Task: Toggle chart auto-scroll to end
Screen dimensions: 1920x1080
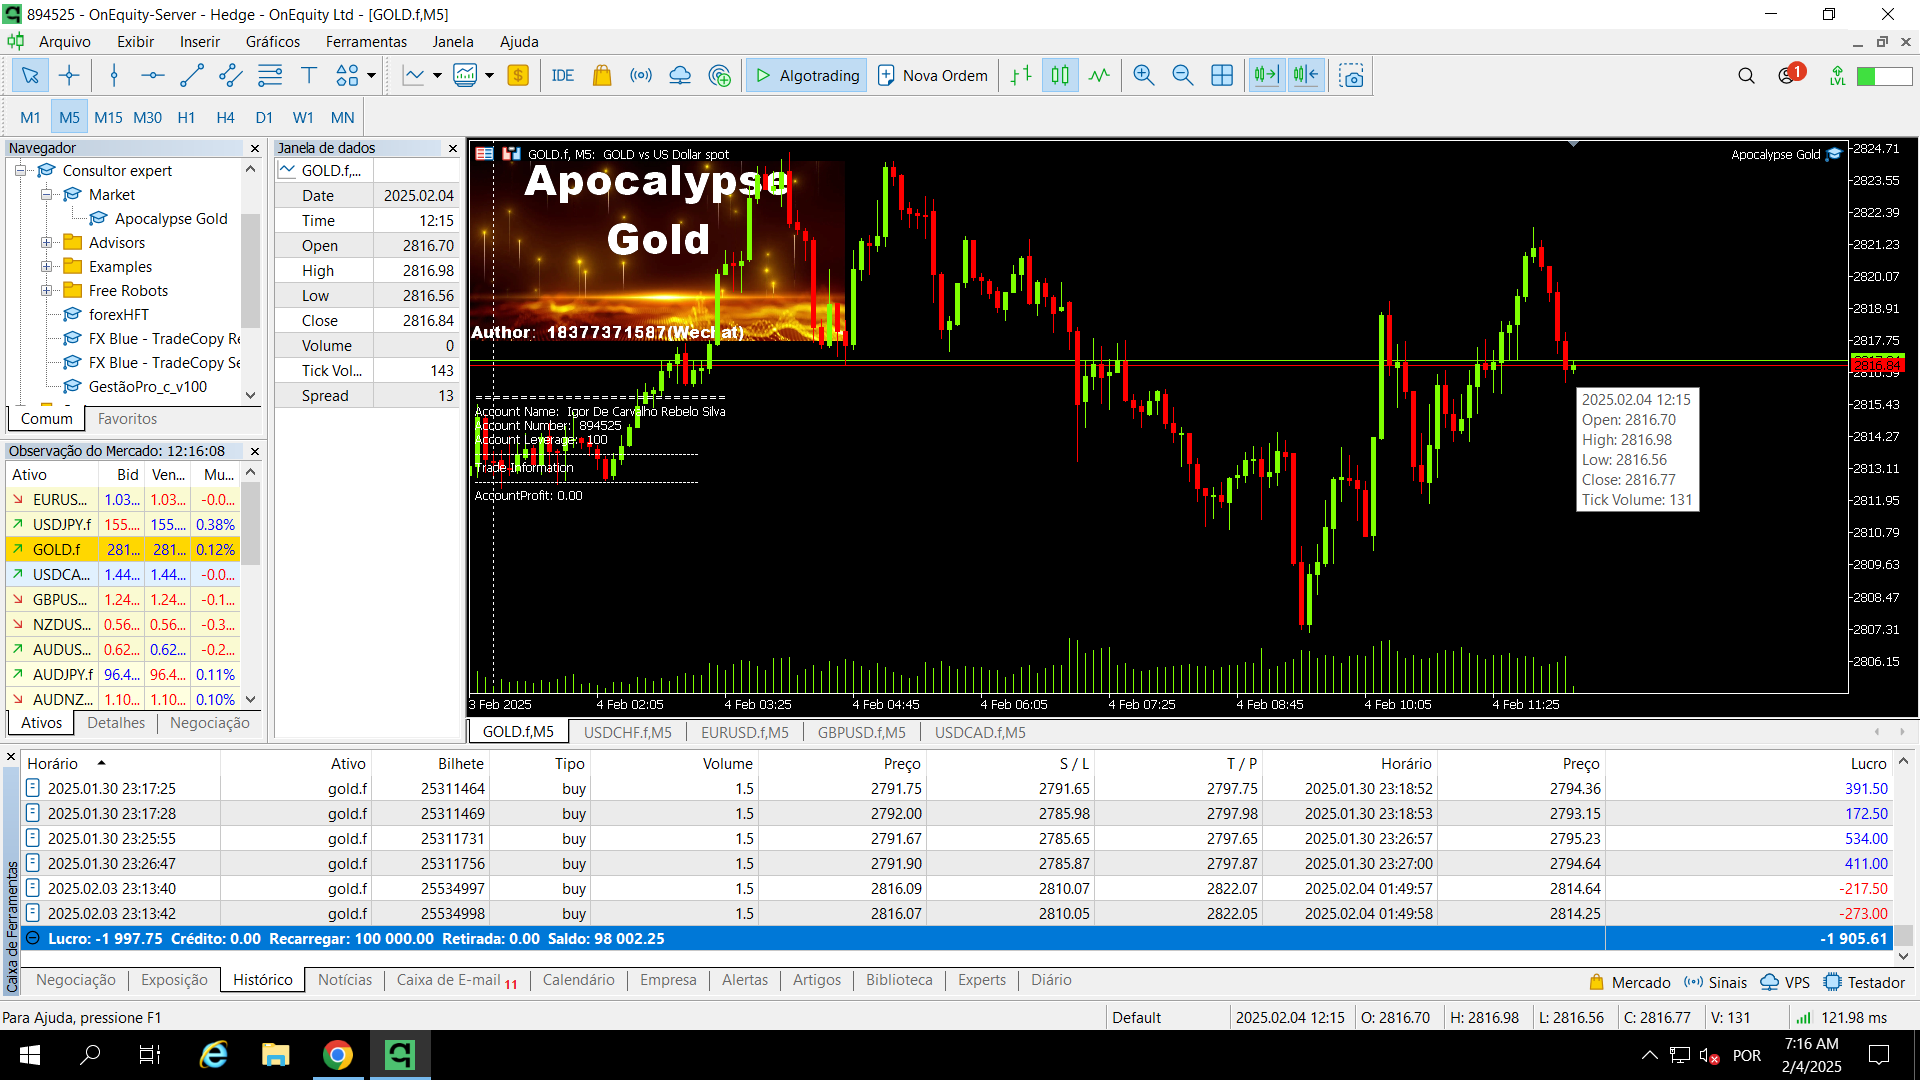Action: point(1266,76)
